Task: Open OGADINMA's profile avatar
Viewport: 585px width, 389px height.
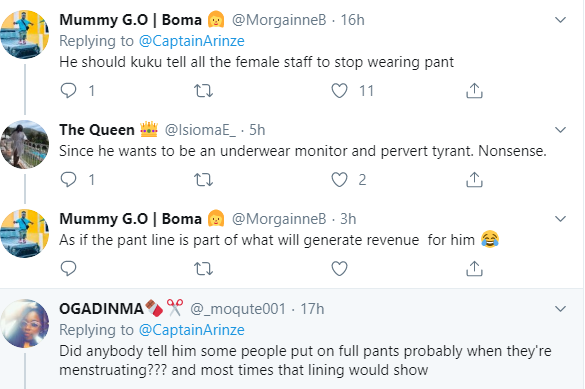Action: pyautogui.click(x=25, y=323)
